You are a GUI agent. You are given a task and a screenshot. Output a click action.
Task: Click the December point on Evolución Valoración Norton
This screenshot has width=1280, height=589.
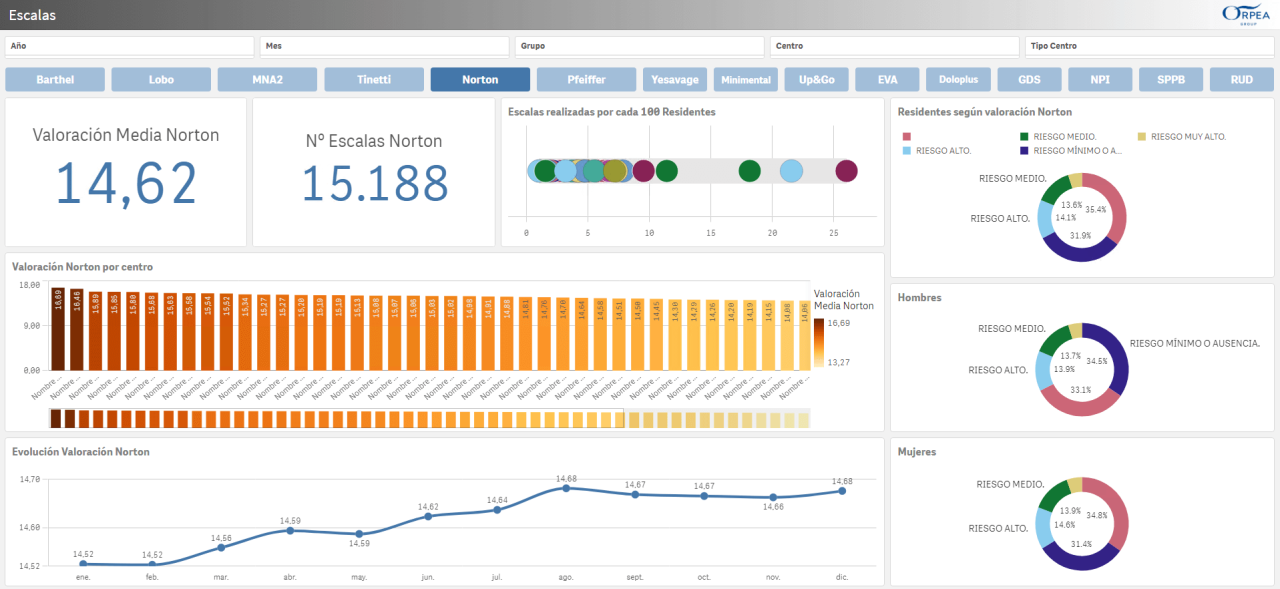[x=843, y=491]
